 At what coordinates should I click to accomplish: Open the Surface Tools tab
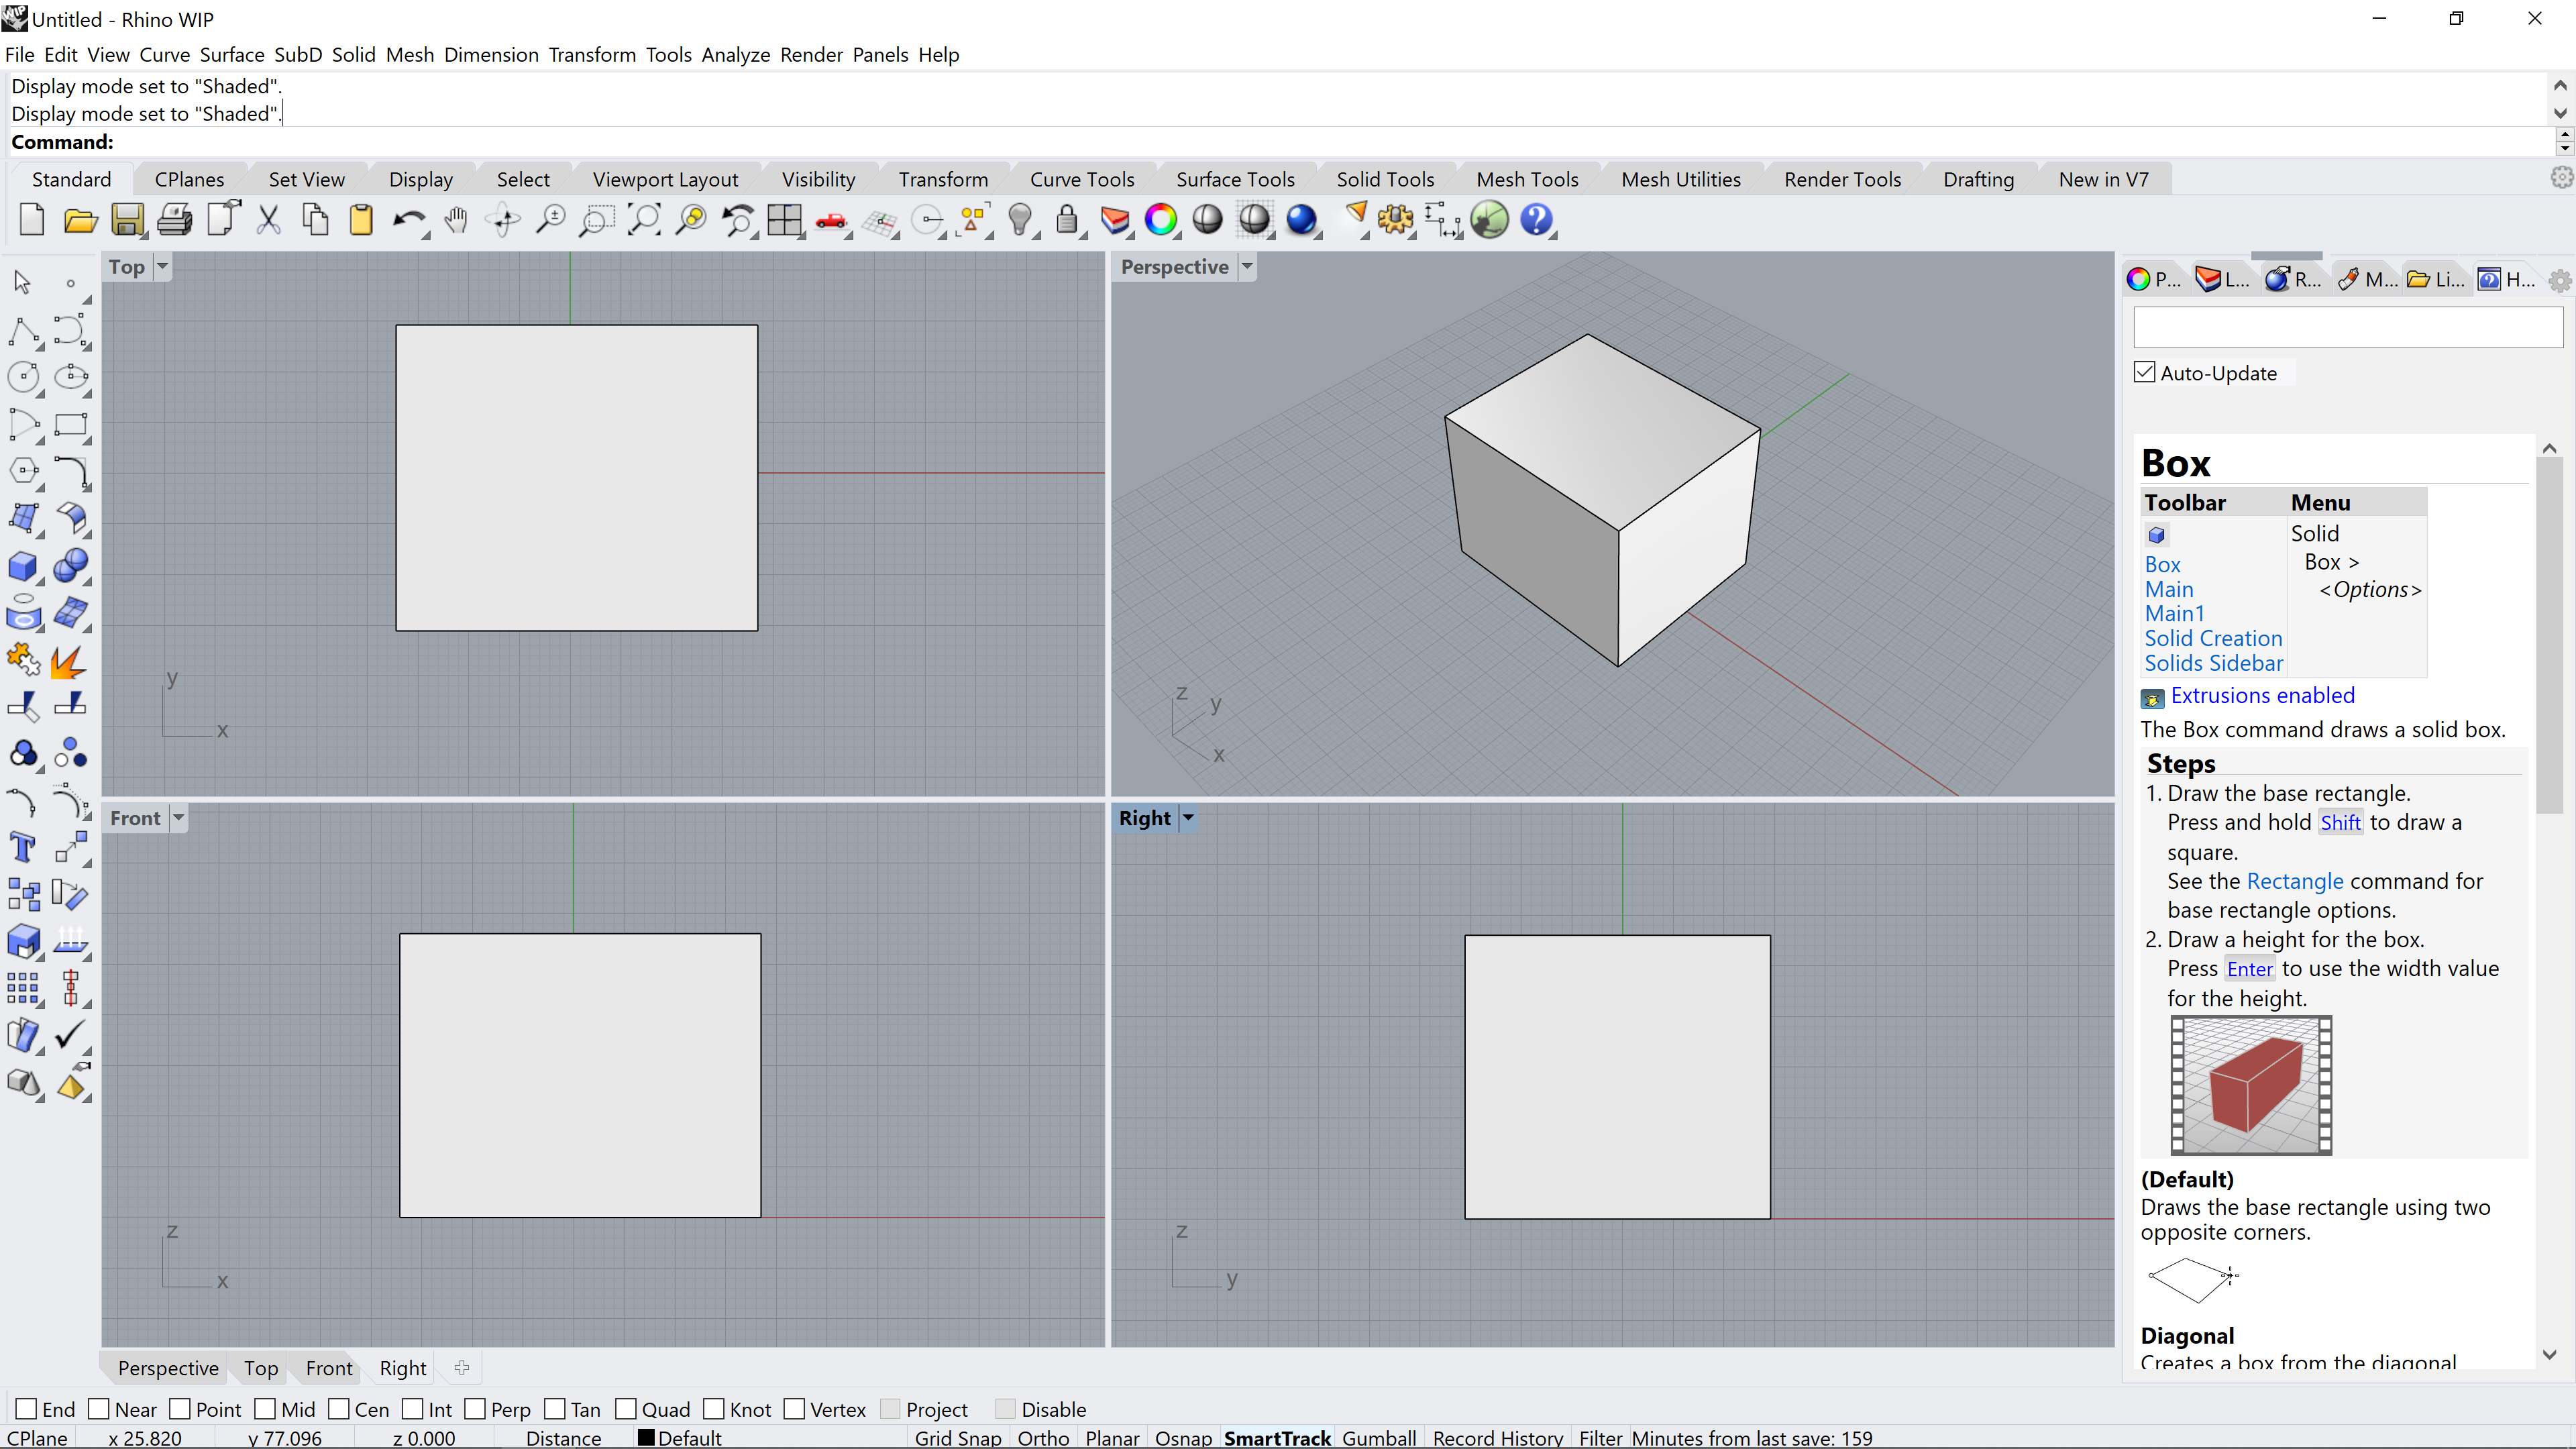tap(1235, 178)
